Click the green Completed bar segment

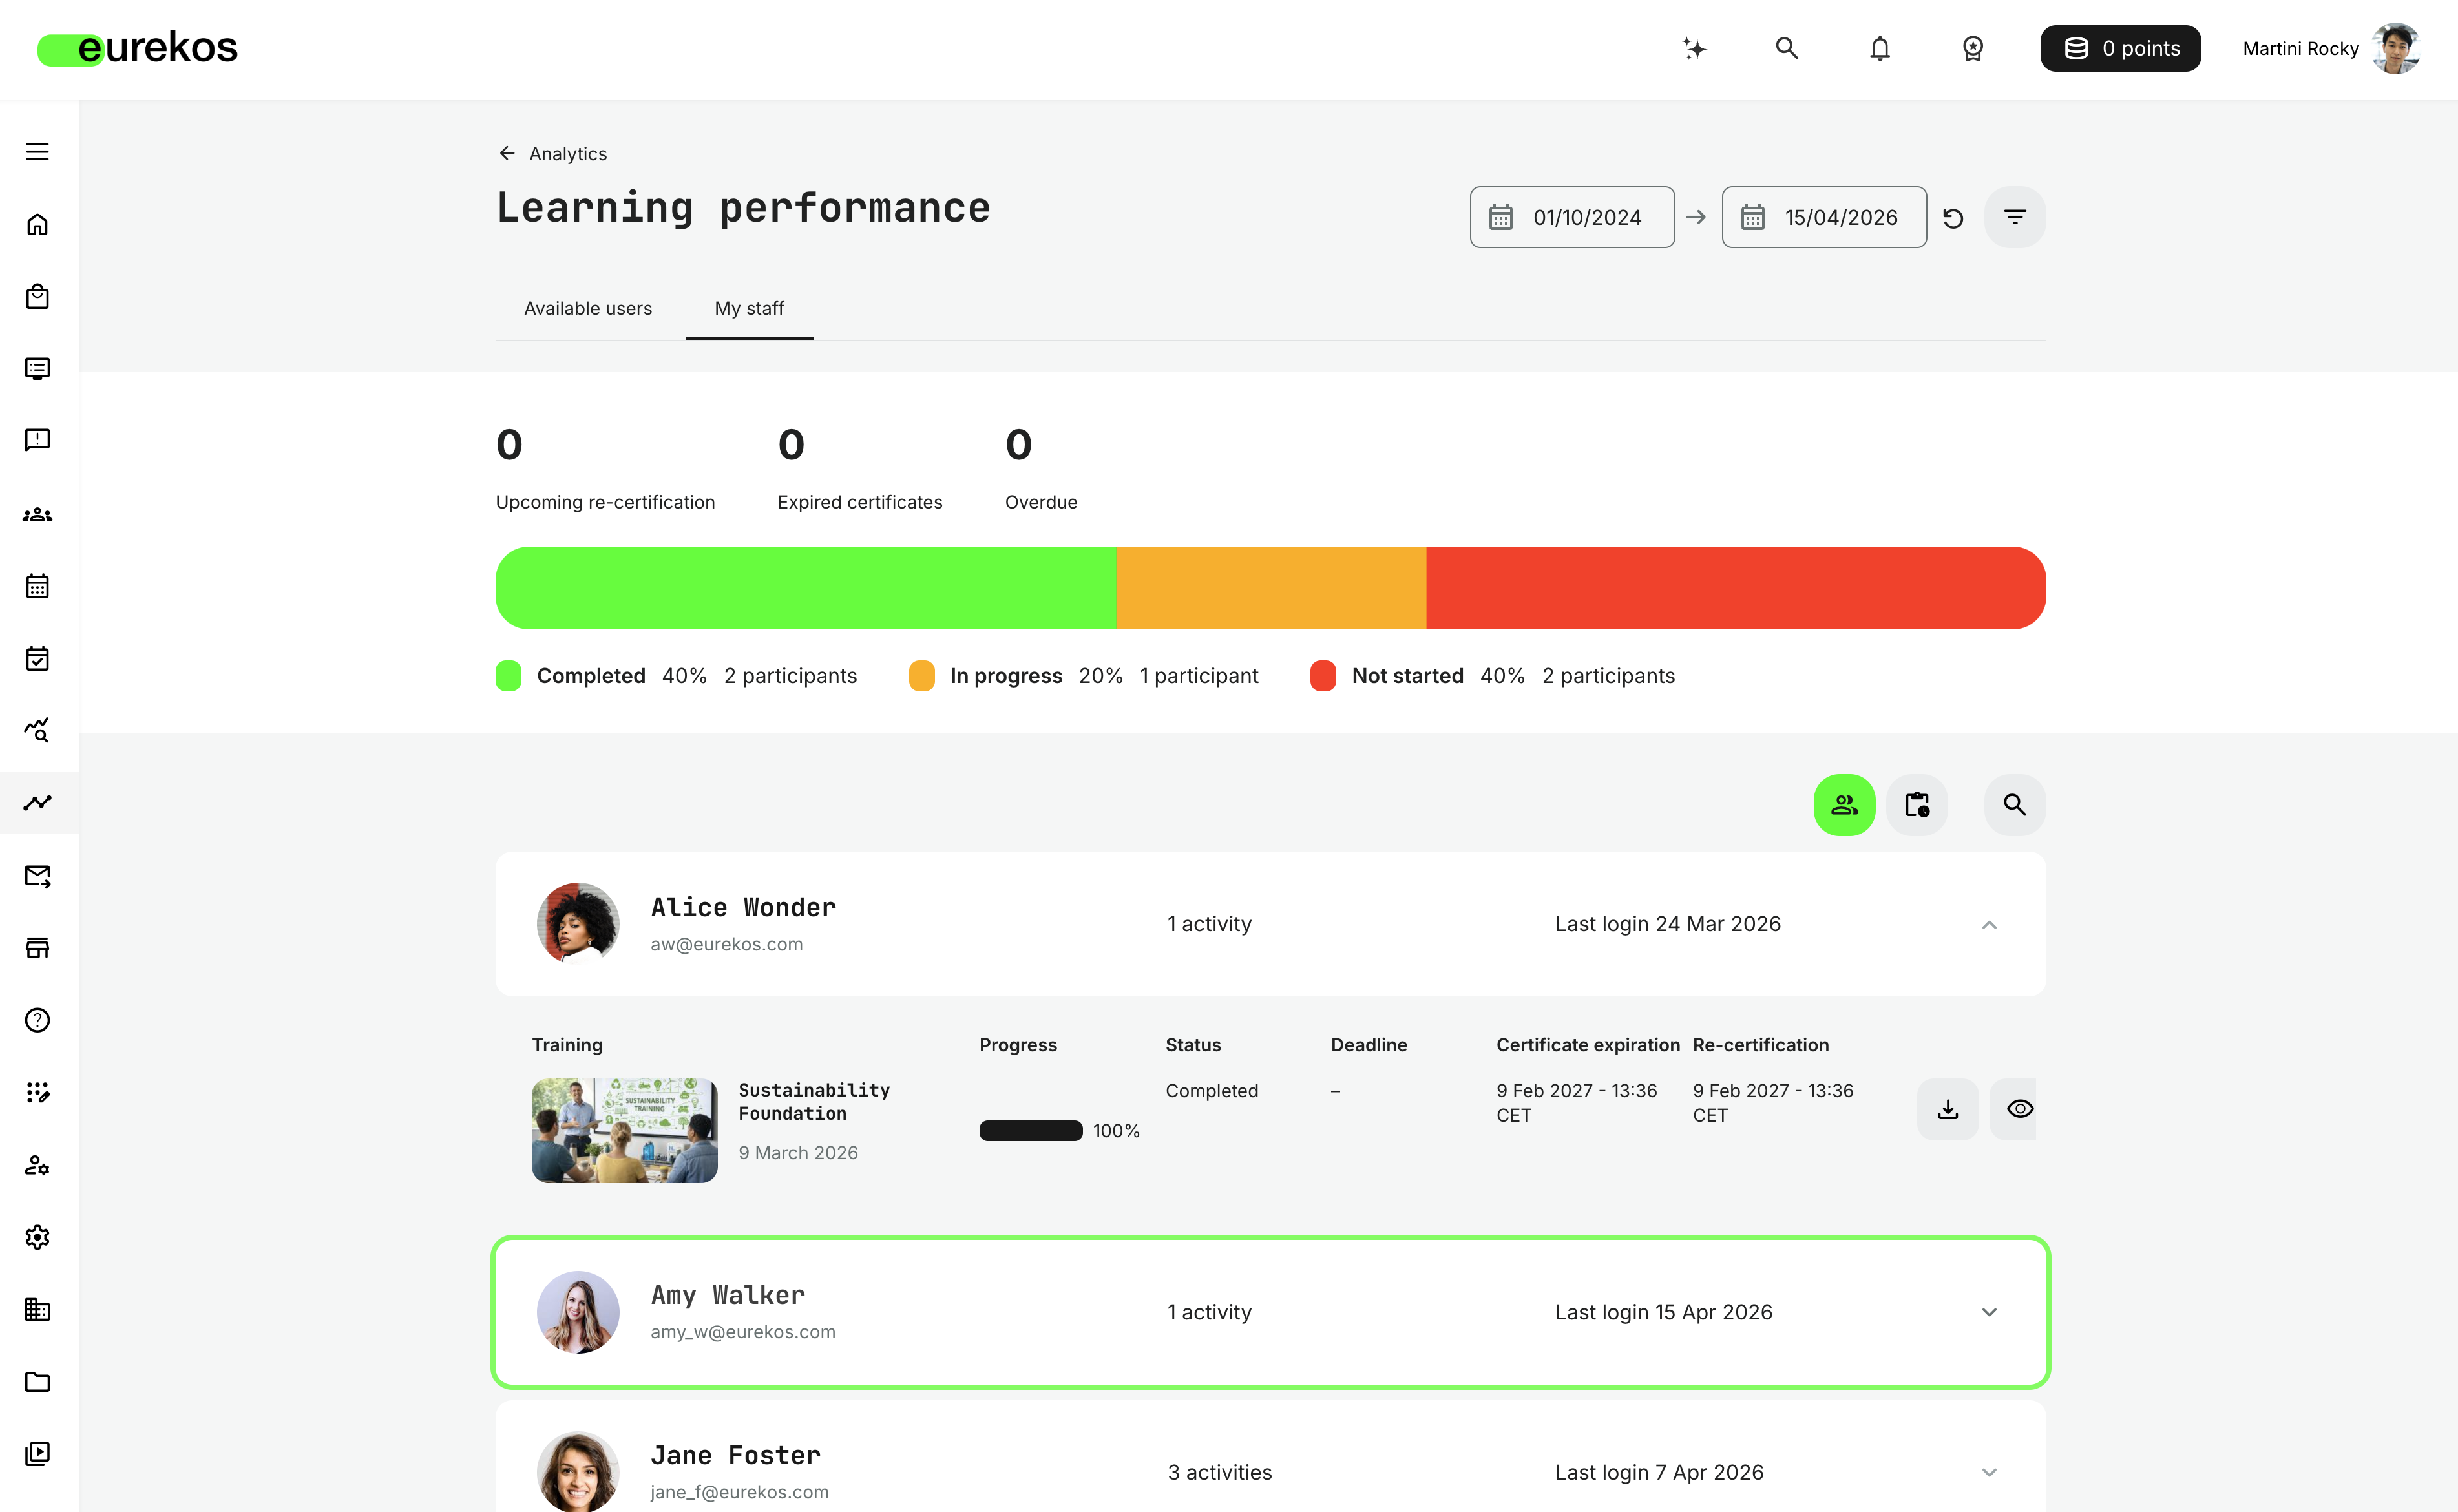click(805, 588)
